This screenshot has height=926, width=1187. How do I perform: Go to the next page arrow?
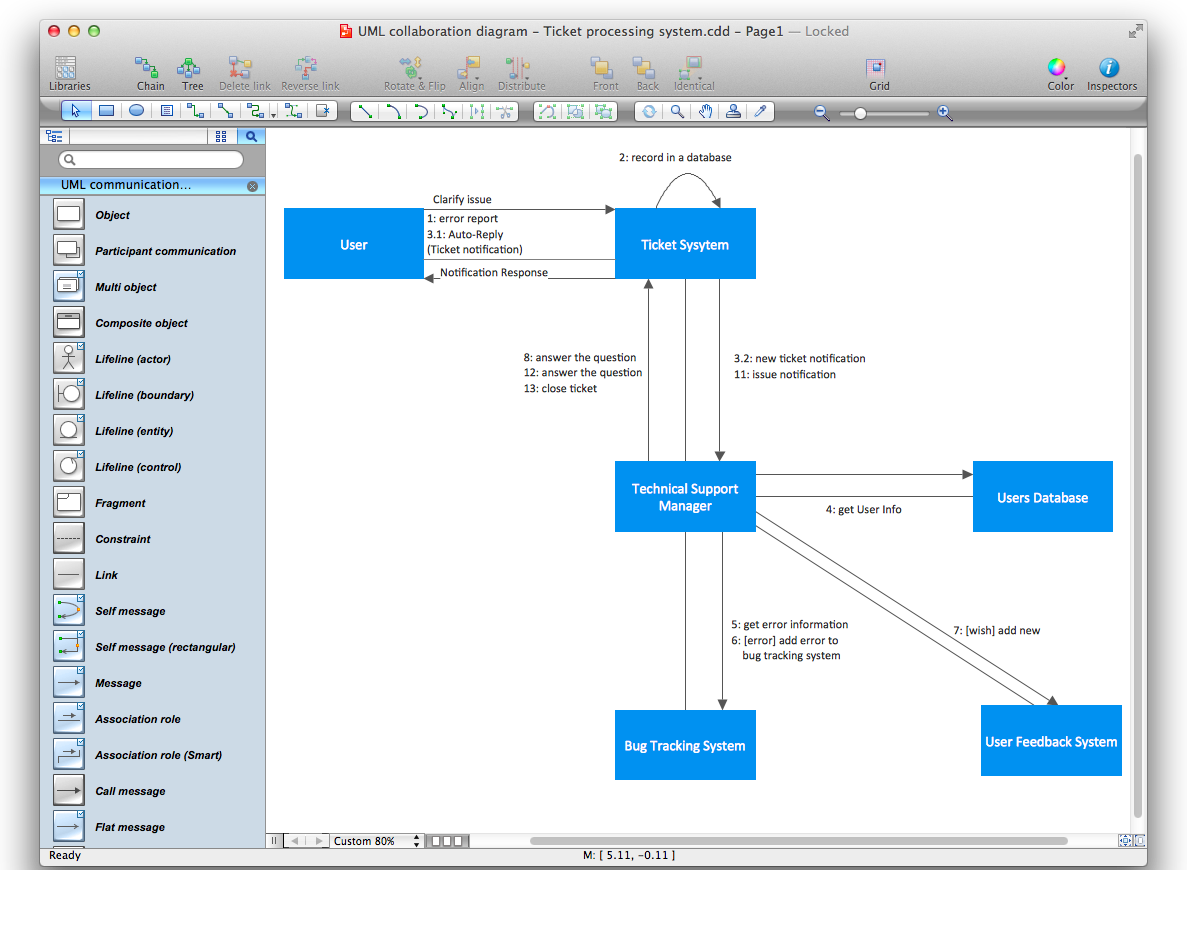click(x=319, y=840)
